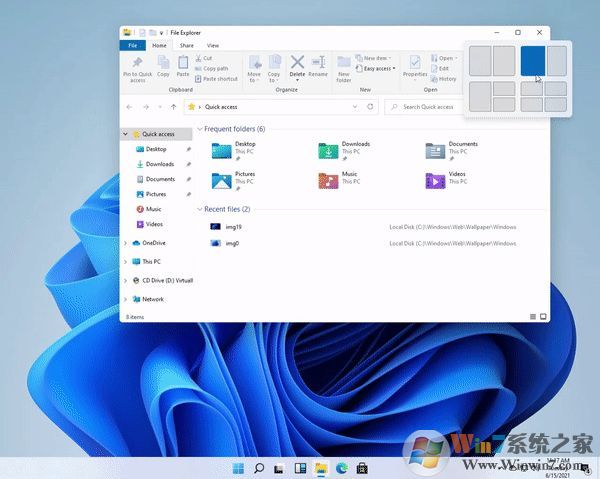
Task: Select Music in navigation pane
Action: tap(149, 209)
